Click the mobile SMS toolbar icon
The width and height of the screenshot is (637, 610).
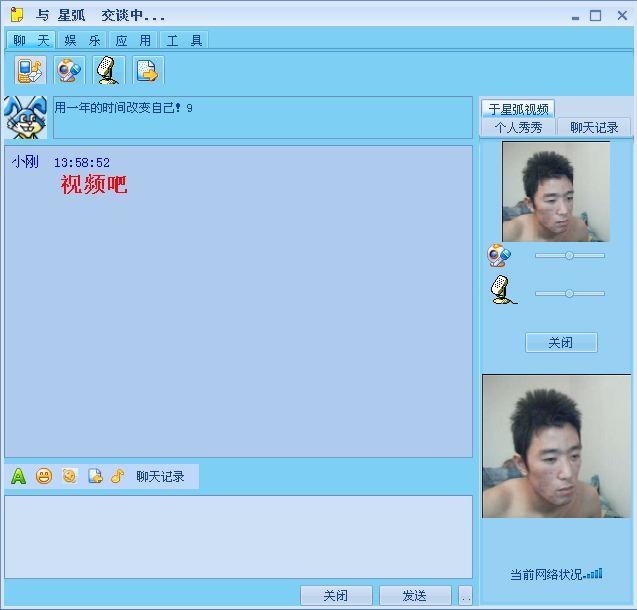pos(30,70)
